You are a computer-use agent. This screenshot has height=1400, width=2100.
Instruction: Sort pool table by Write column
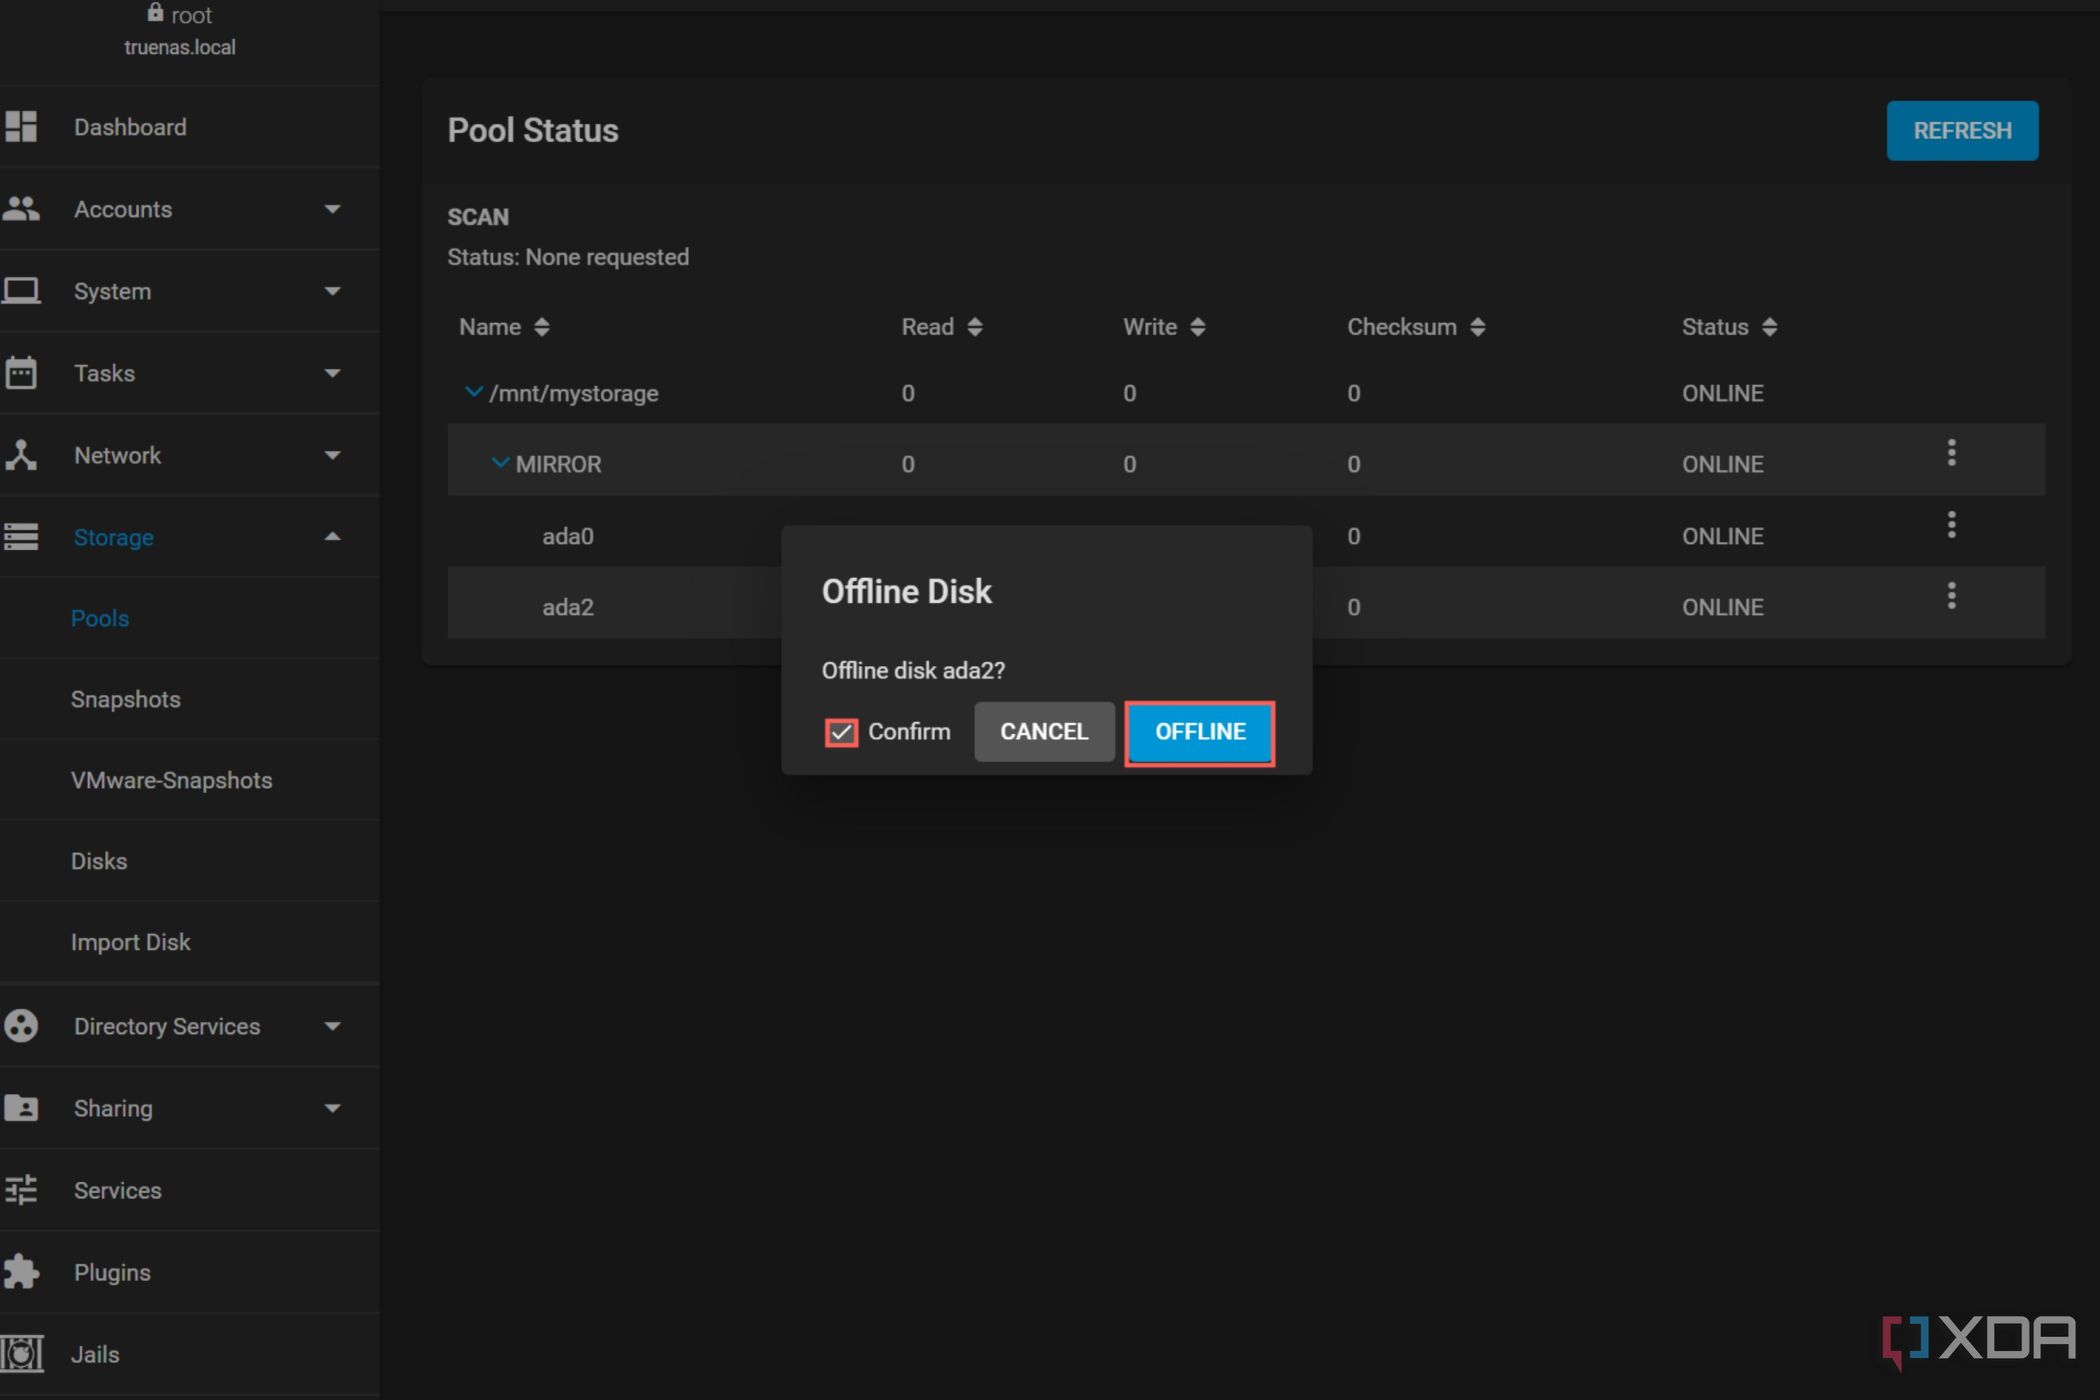pyautogui.click(x=1164, y=327)
